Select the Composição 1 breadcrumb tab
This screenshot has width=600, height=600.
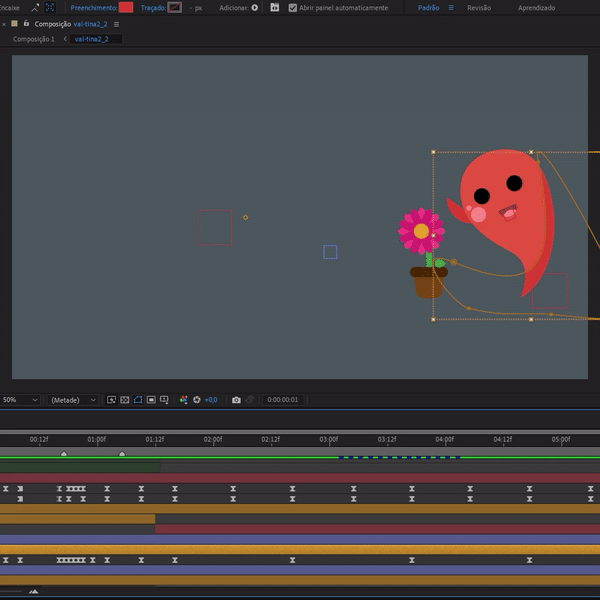pyautogui.click(x=34, y=39)
